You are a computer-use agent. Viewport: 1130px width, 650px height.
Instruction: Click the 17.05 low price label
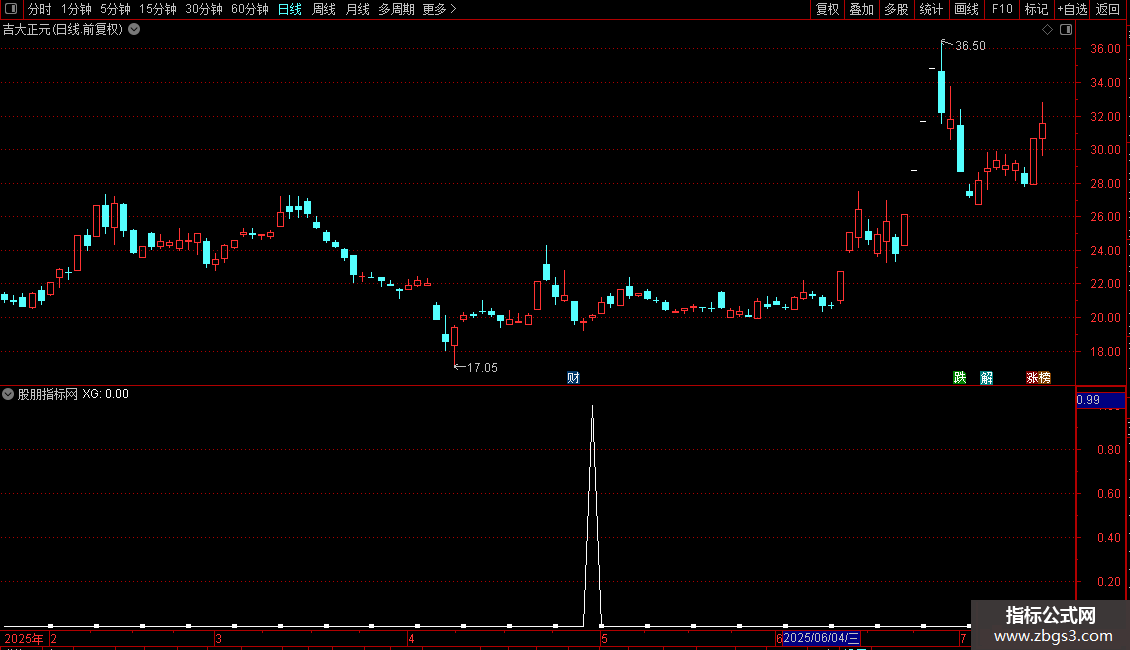point(482,368)
